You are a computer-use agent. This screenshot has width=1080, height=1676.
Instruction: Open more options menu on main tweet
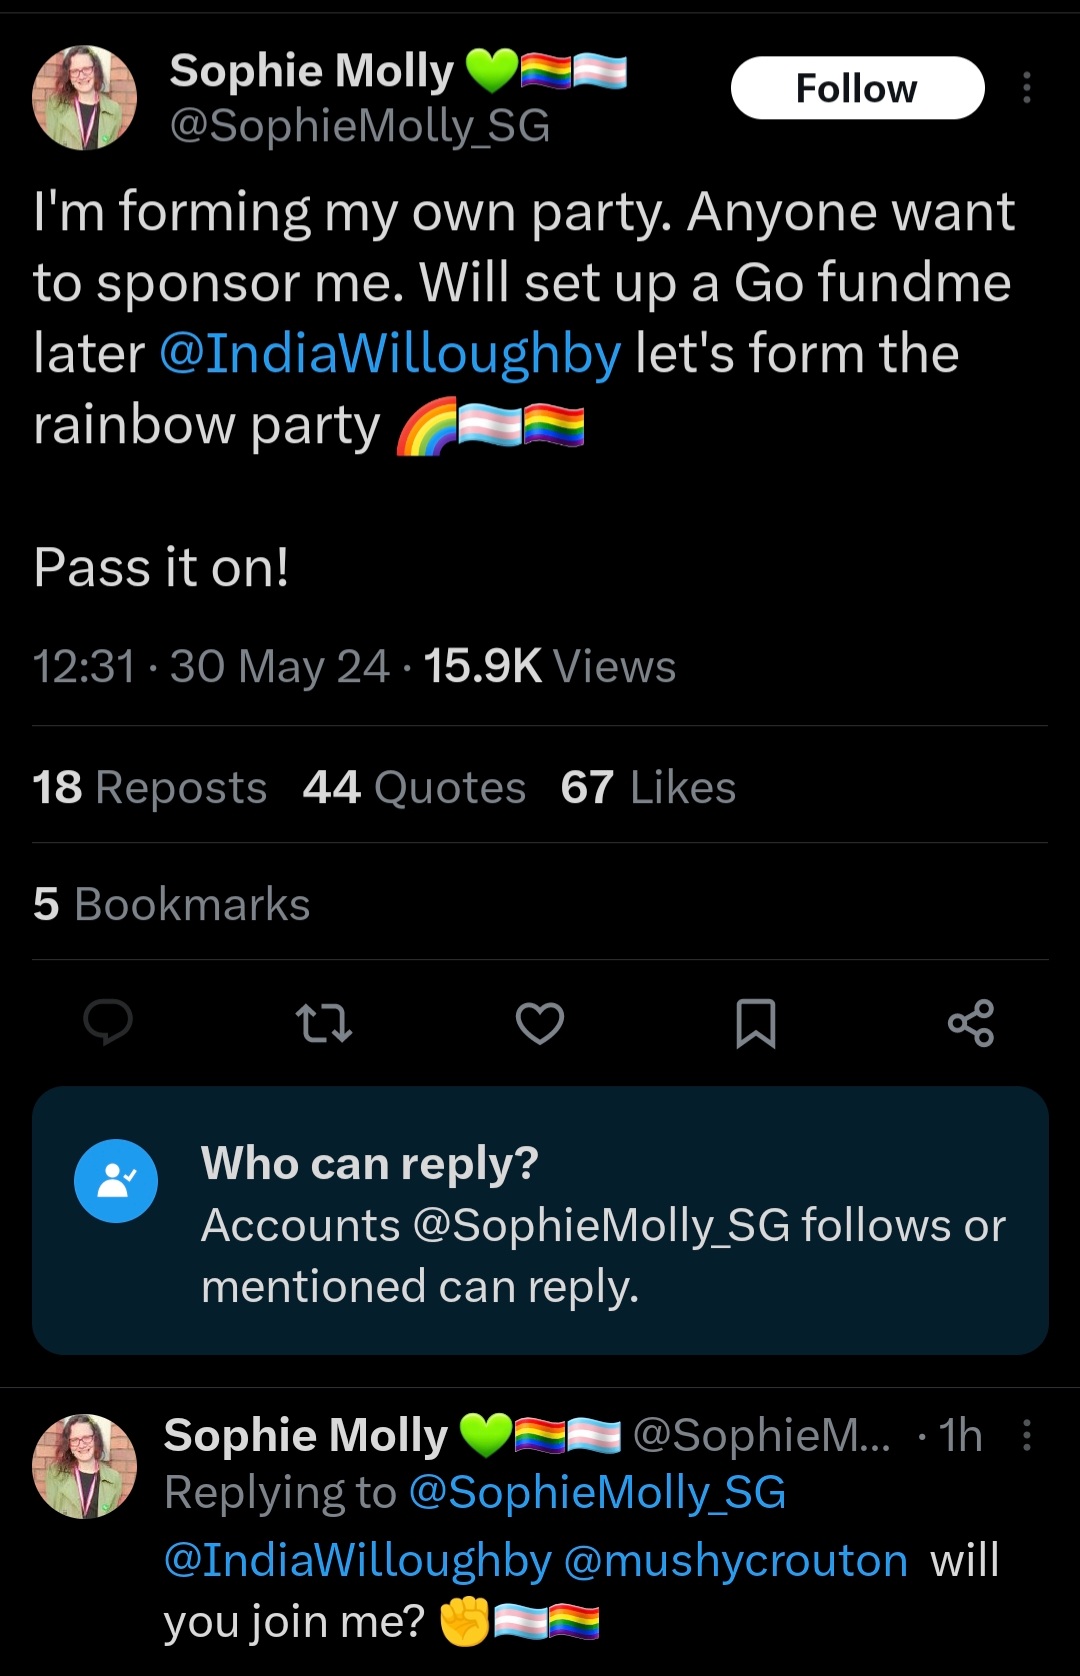coord(1026,88)
